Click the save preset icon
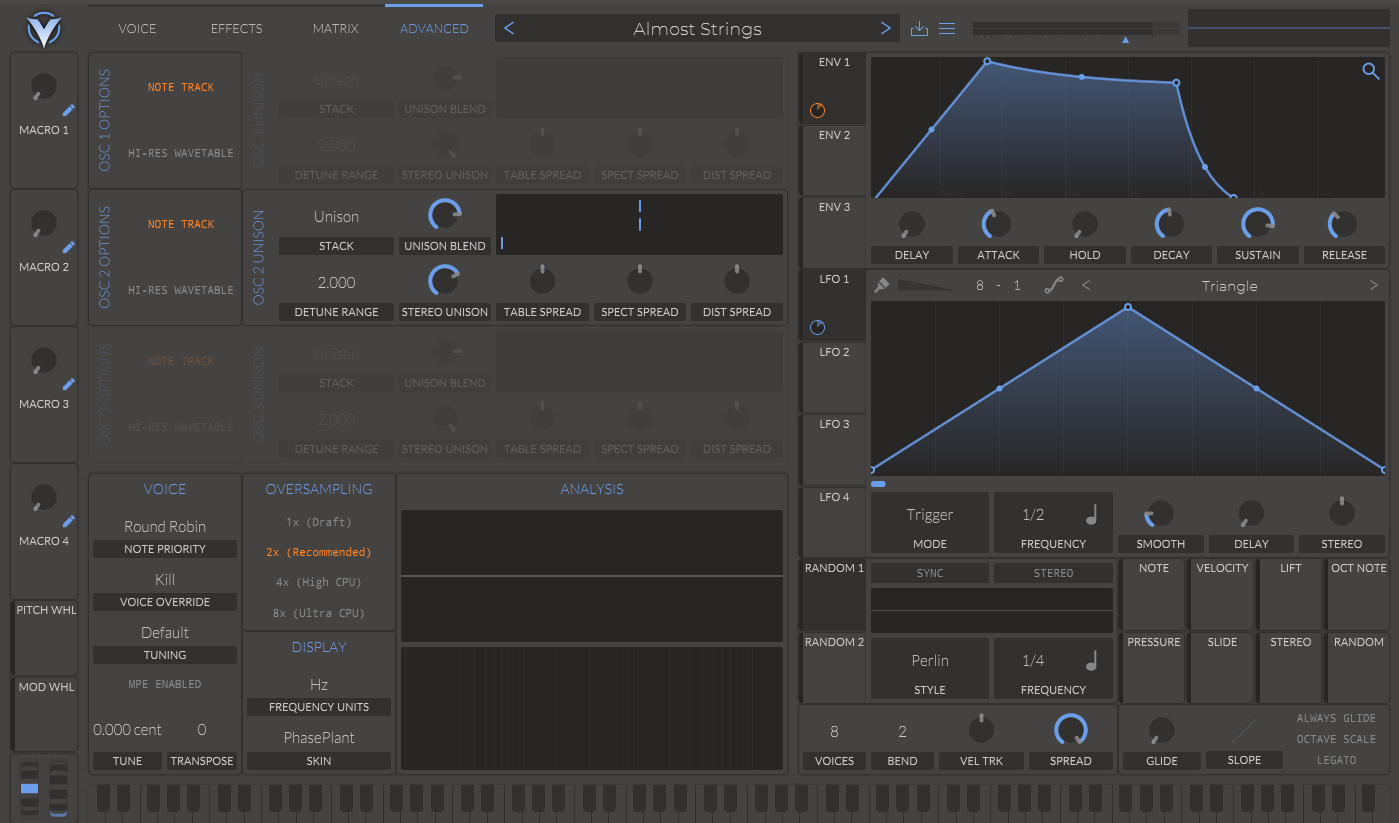The width and height of the screenshot is (1399, 823). [920, 28]
